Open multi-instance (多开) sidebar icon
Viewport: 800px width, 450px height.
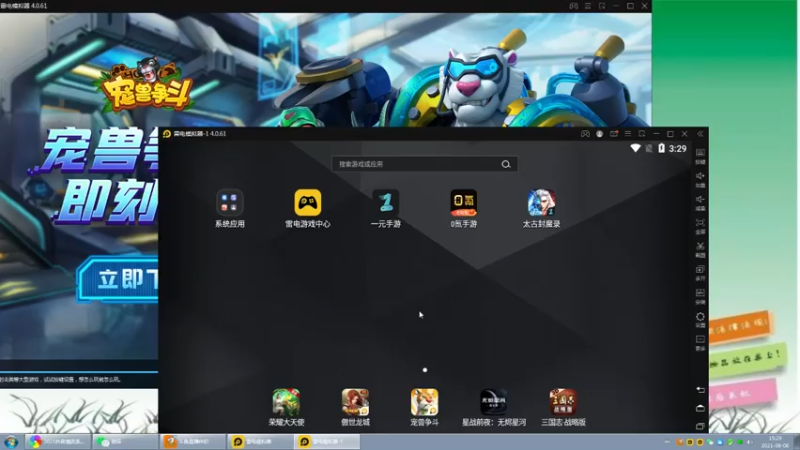(x=700, y=273)
